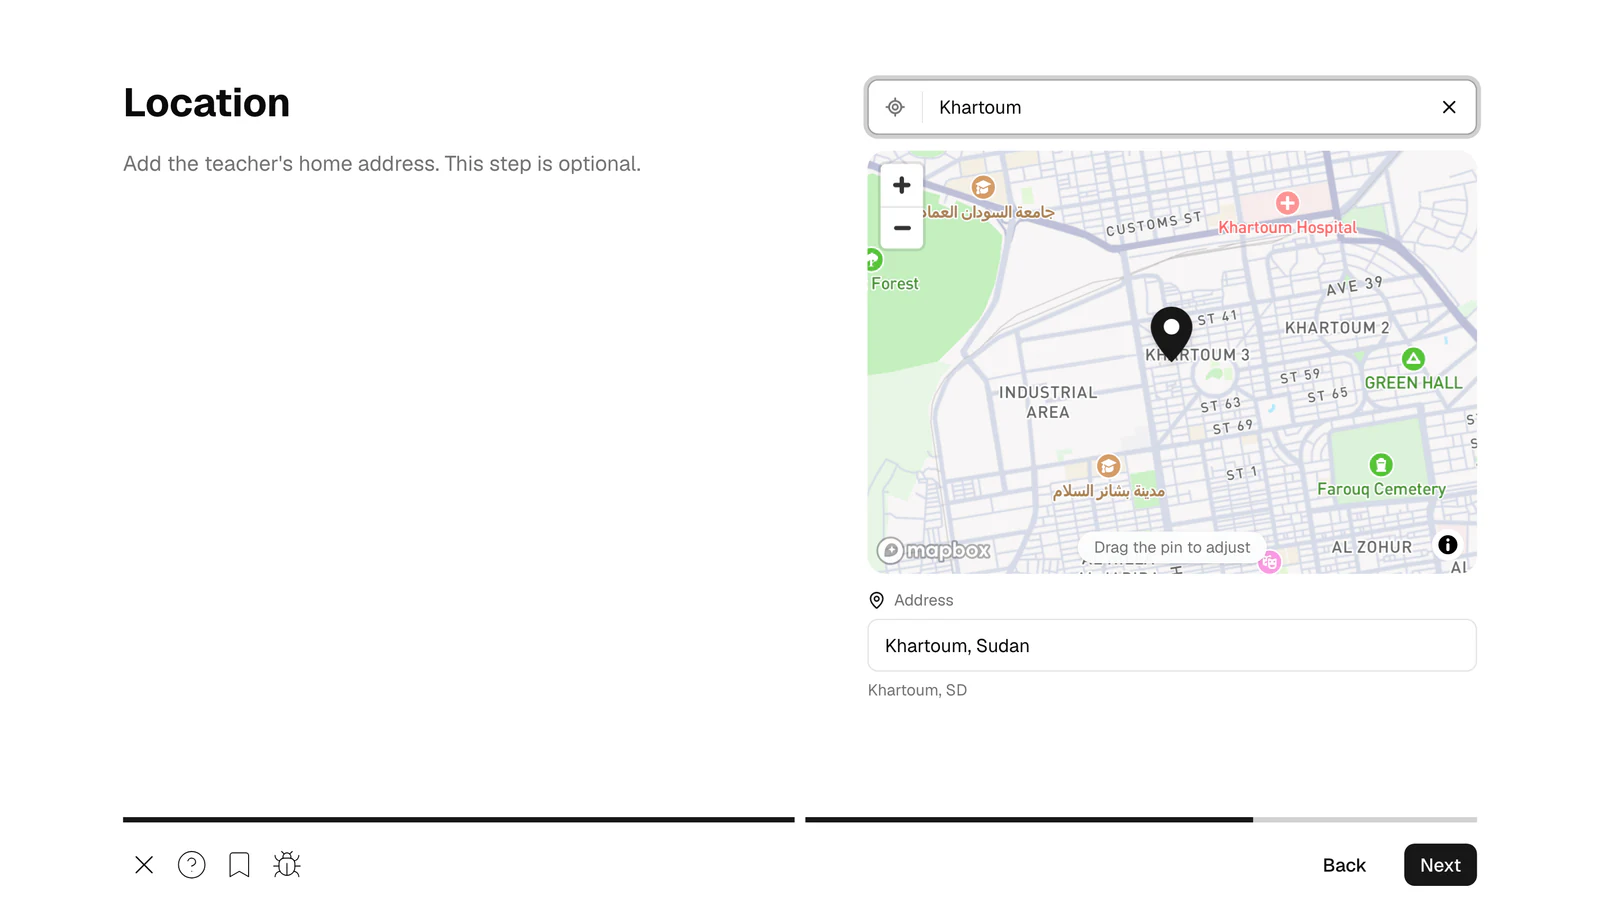
Task: Click the black location pin marker
Action: (1171, 333)
